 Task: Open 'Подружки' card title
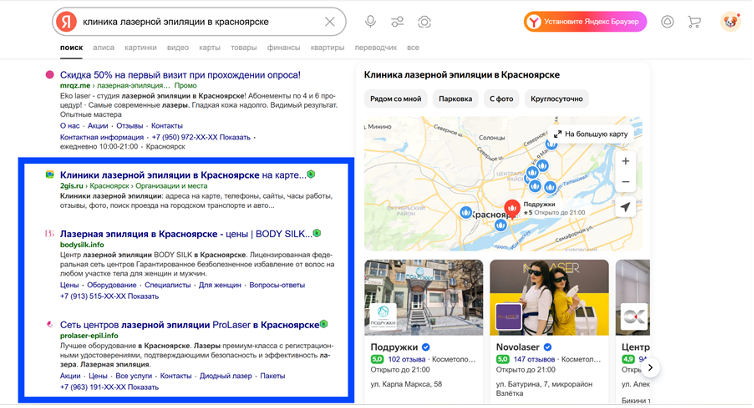(x=394, y=347)
